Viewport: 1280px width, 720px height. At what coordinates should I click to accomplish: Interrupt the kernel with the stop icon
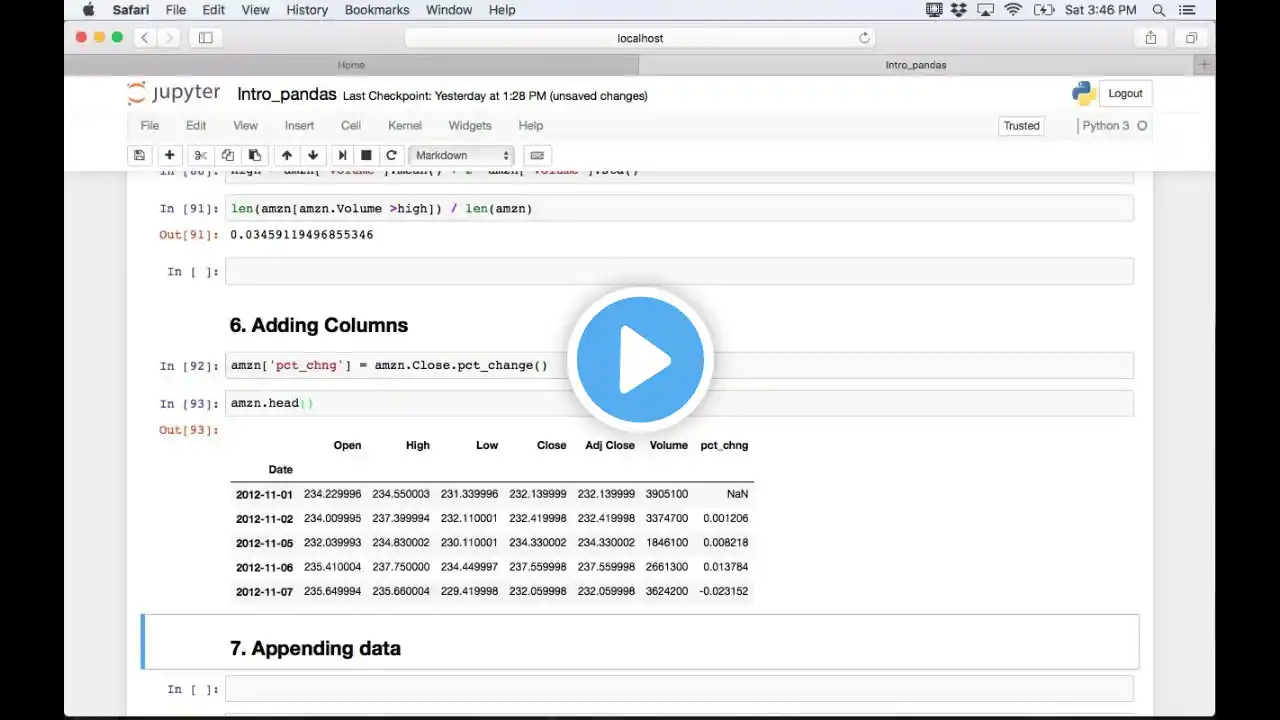click(x=366, y=155)
